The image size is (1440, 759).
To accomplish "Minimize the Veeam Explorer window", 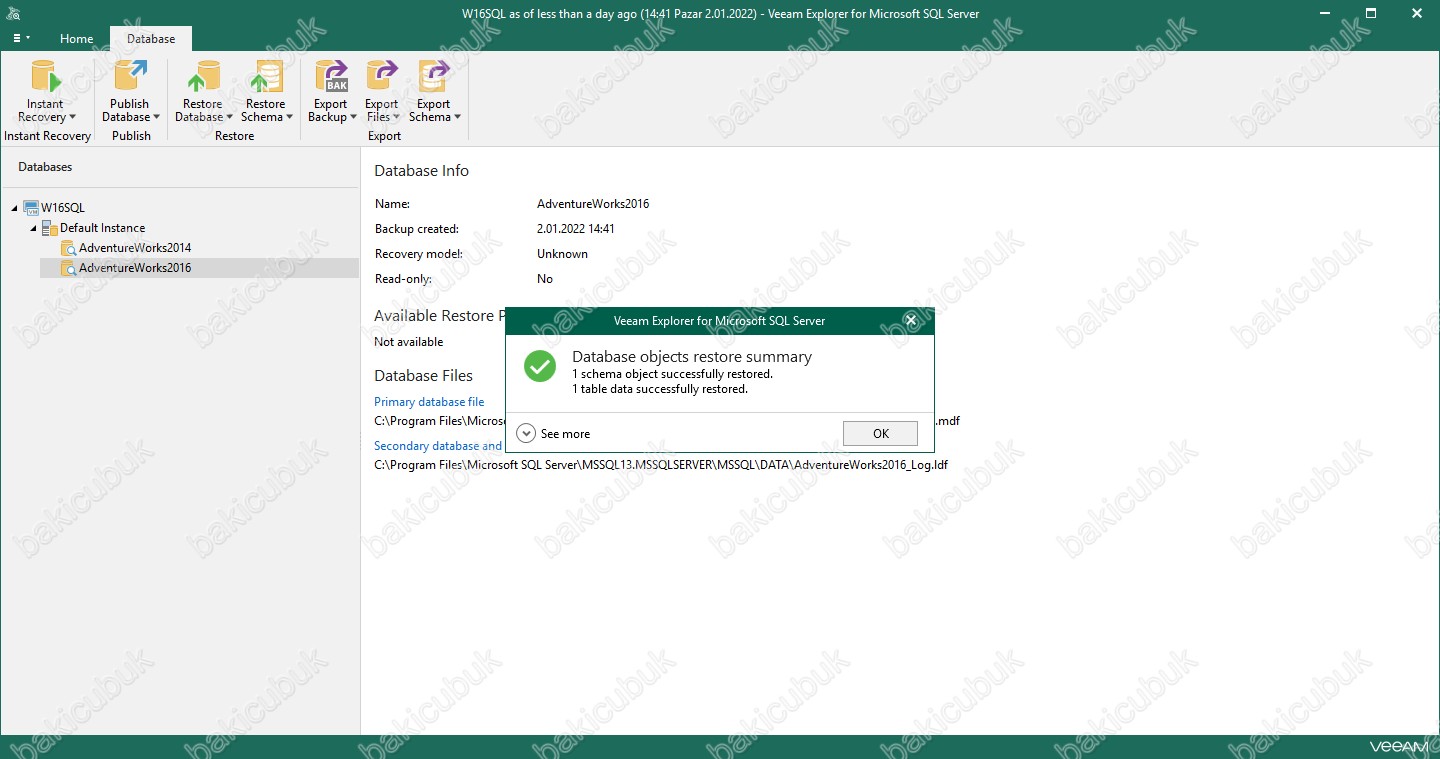I will coord(1326,13).
